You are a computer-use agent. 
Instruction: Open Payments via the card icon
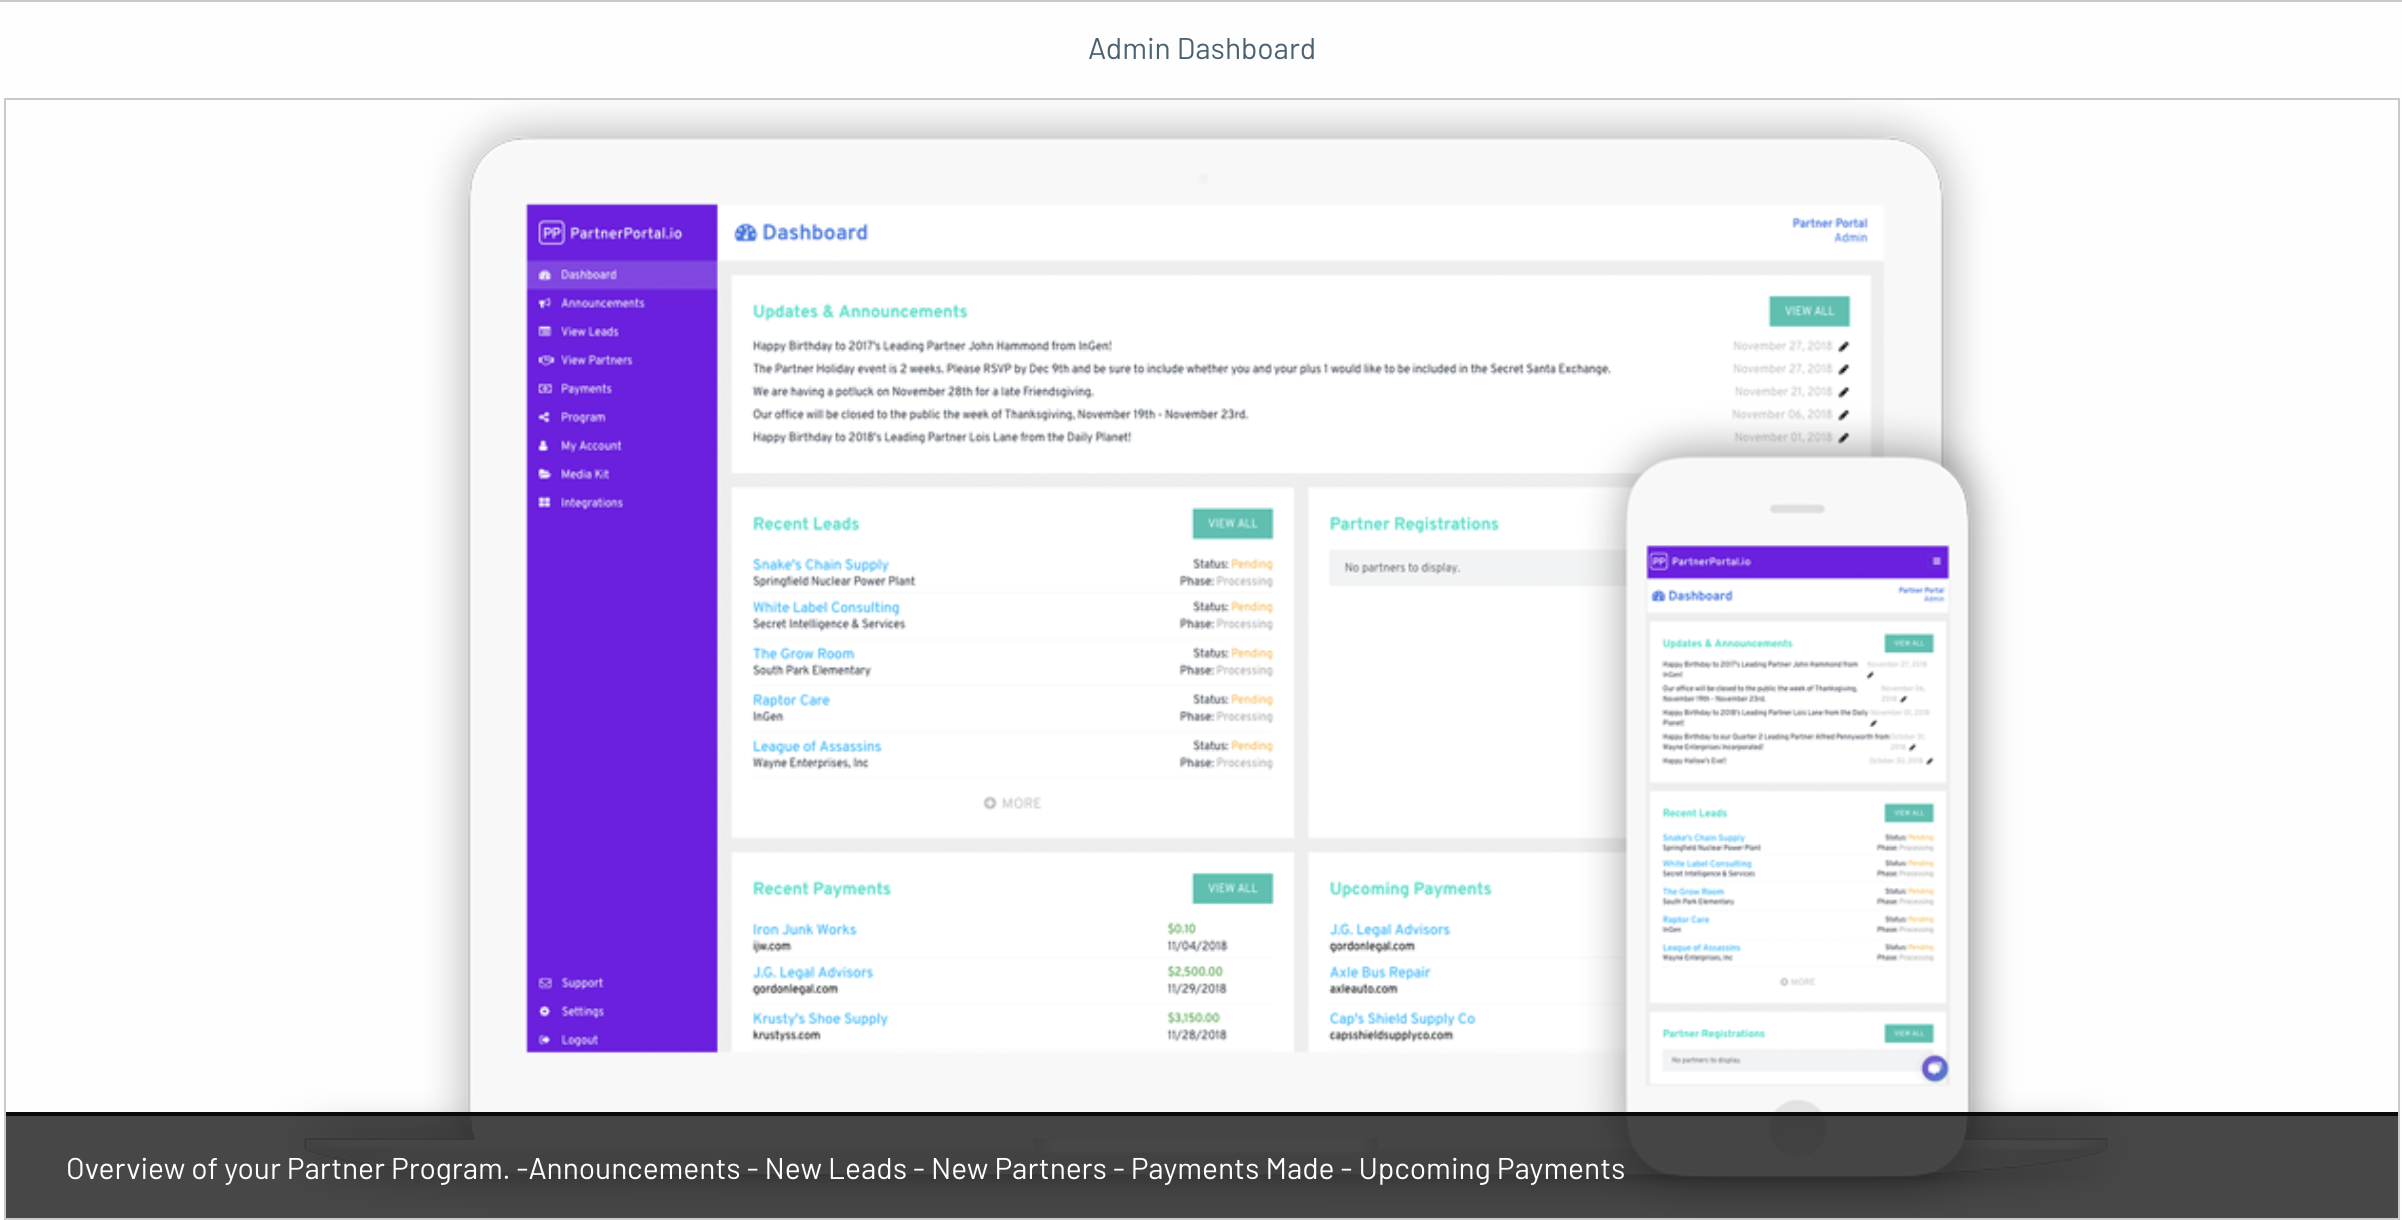click(545, 388)
